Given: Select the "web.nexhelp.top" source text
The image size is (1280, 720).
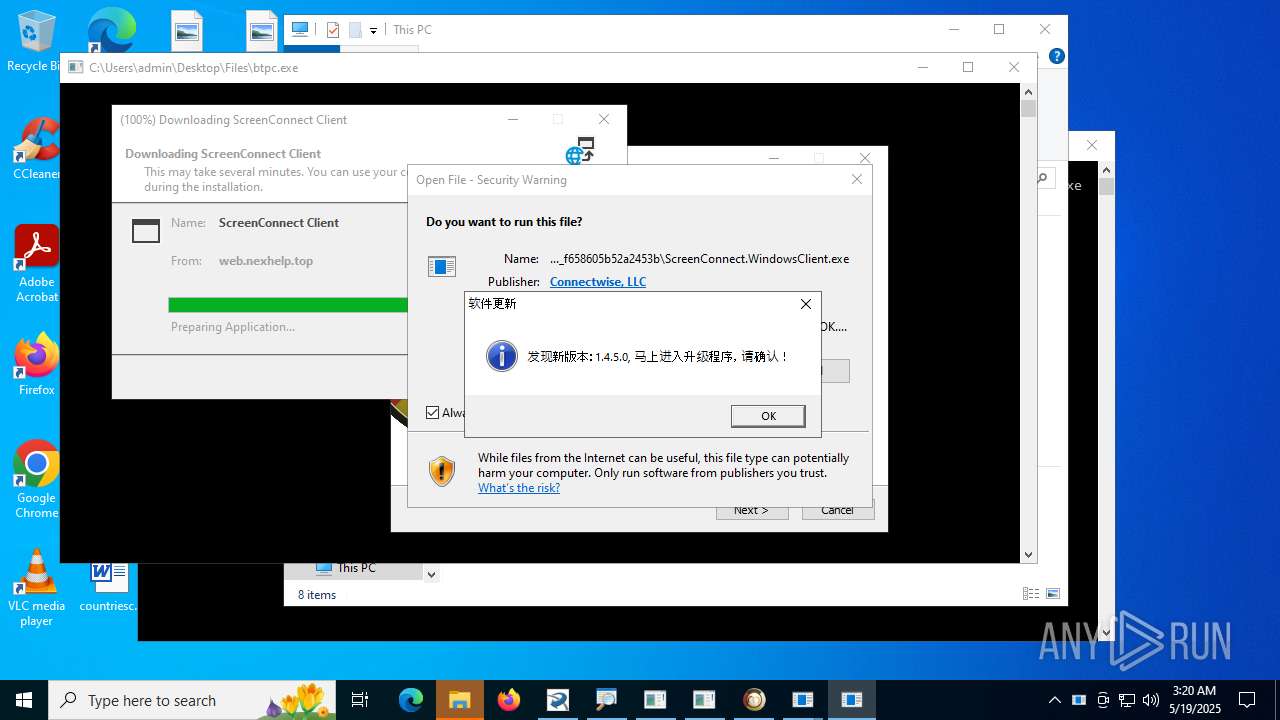Looking at the screenshot, I should (x=266, y=261).
